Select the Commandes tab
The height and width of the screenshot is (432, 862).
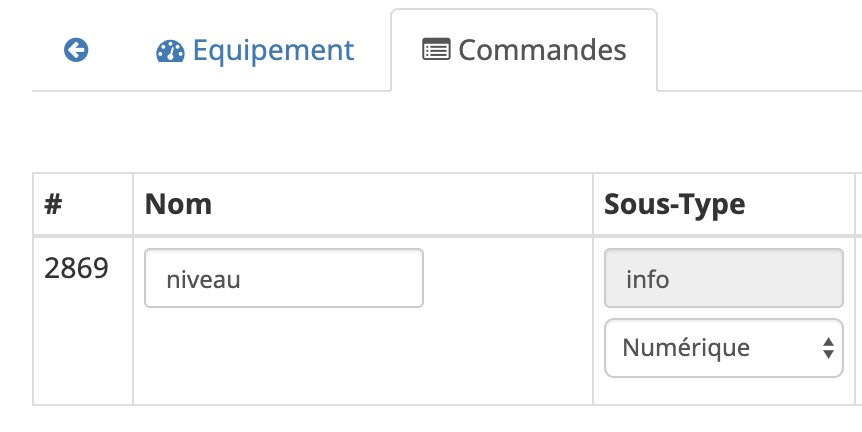524,50
